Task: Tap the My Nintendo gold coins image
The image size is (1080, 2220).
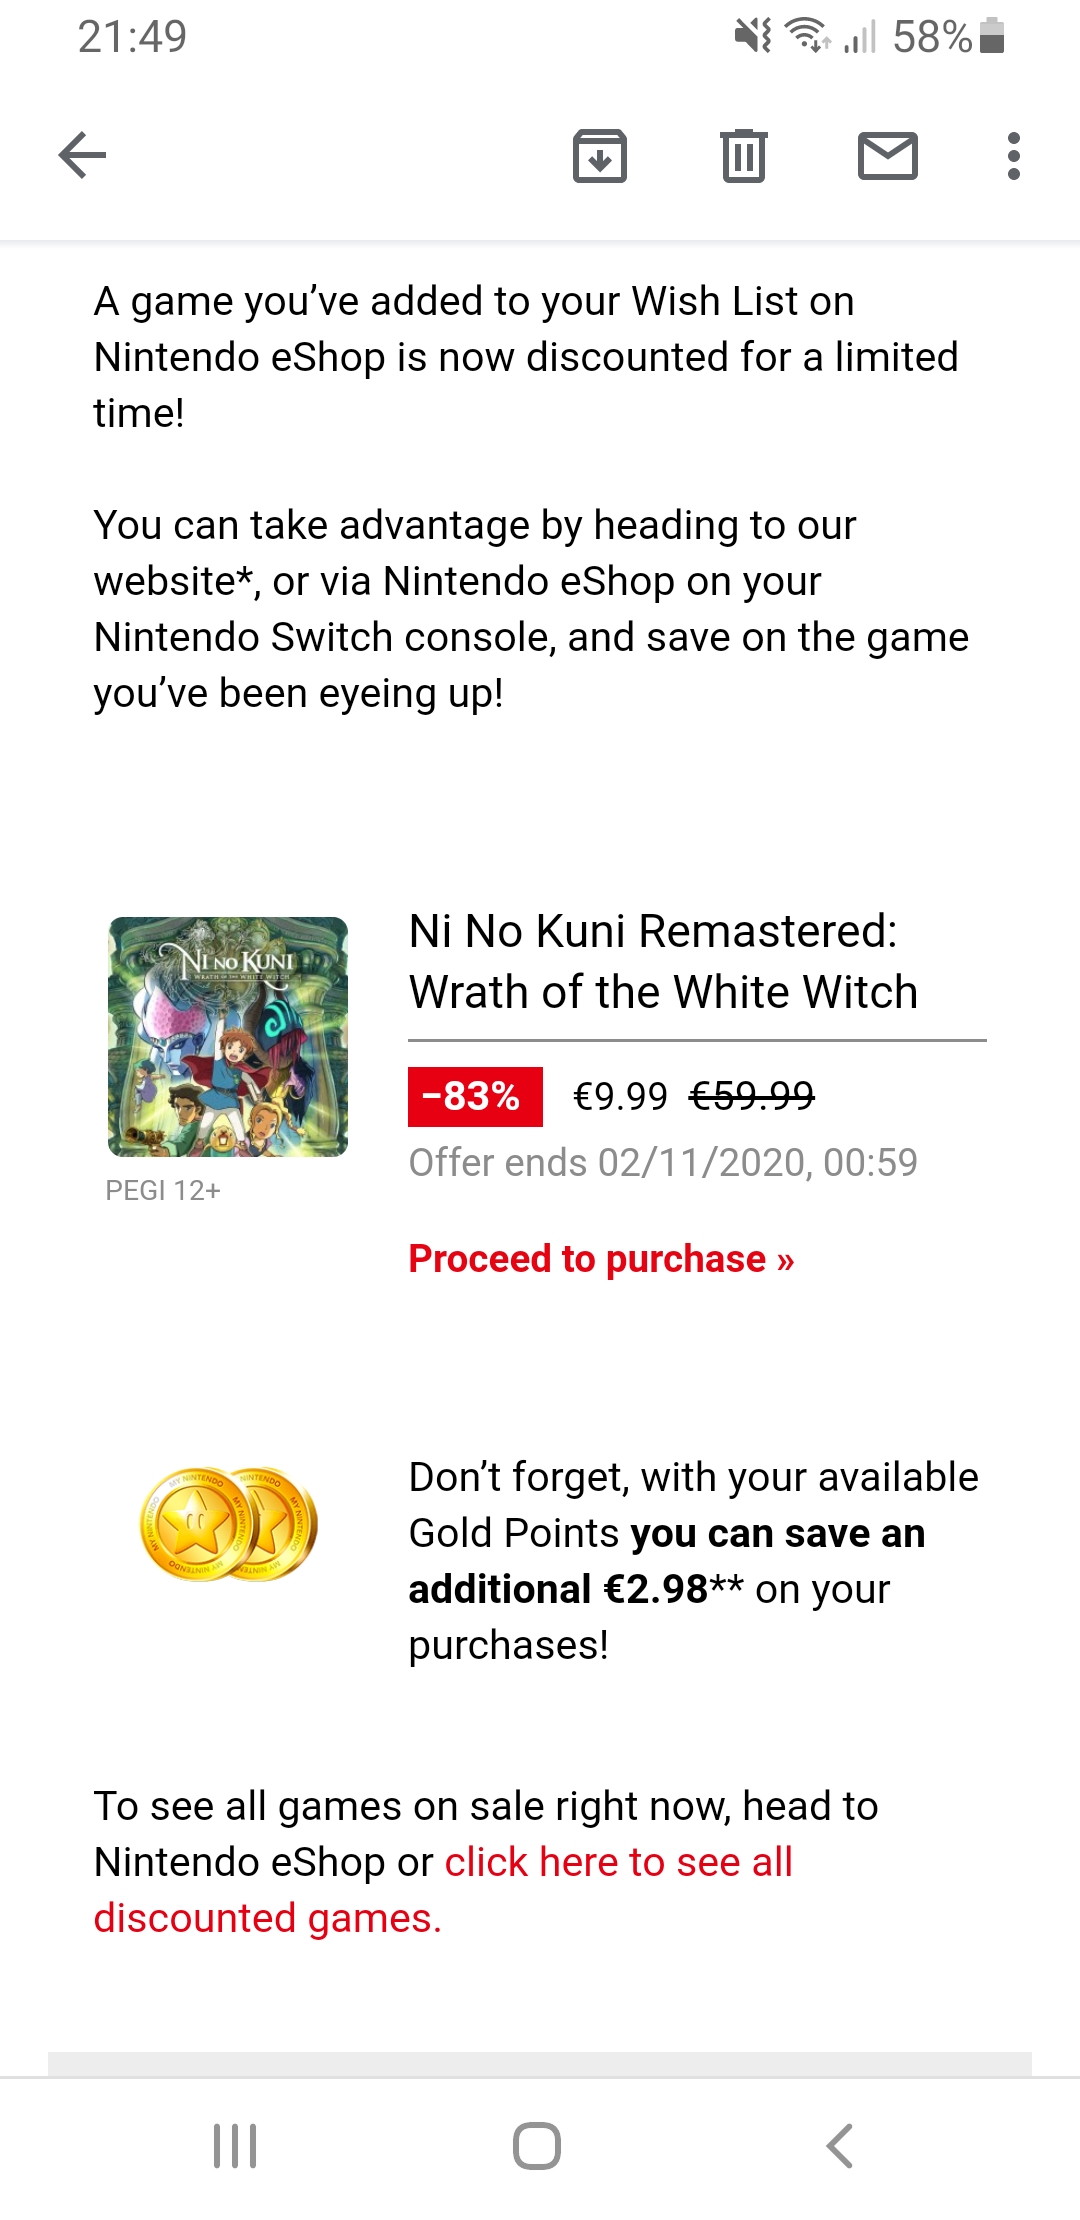Action: pyautogui.click(x=229, y=1524)
